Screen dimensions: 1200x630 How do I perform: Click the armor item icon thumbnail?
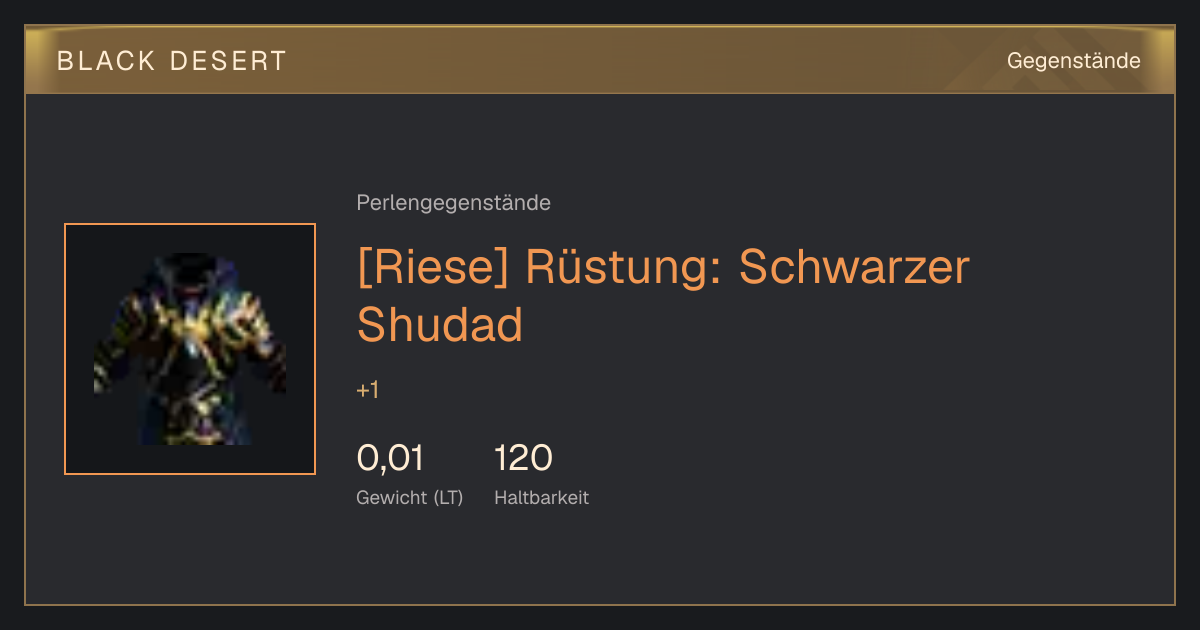click(190, 349)
